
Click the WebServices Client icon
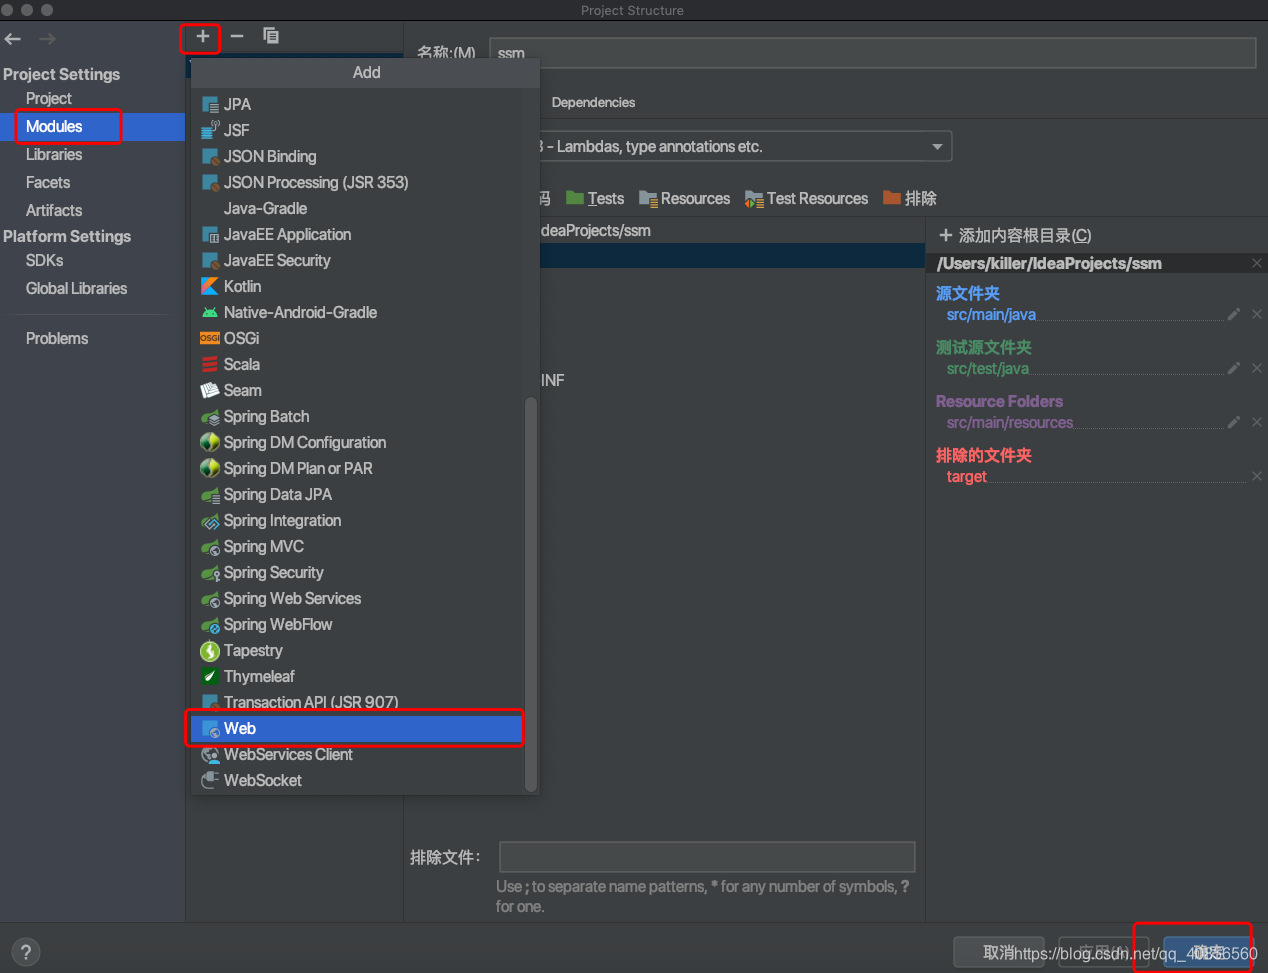(x=210, y=754)
